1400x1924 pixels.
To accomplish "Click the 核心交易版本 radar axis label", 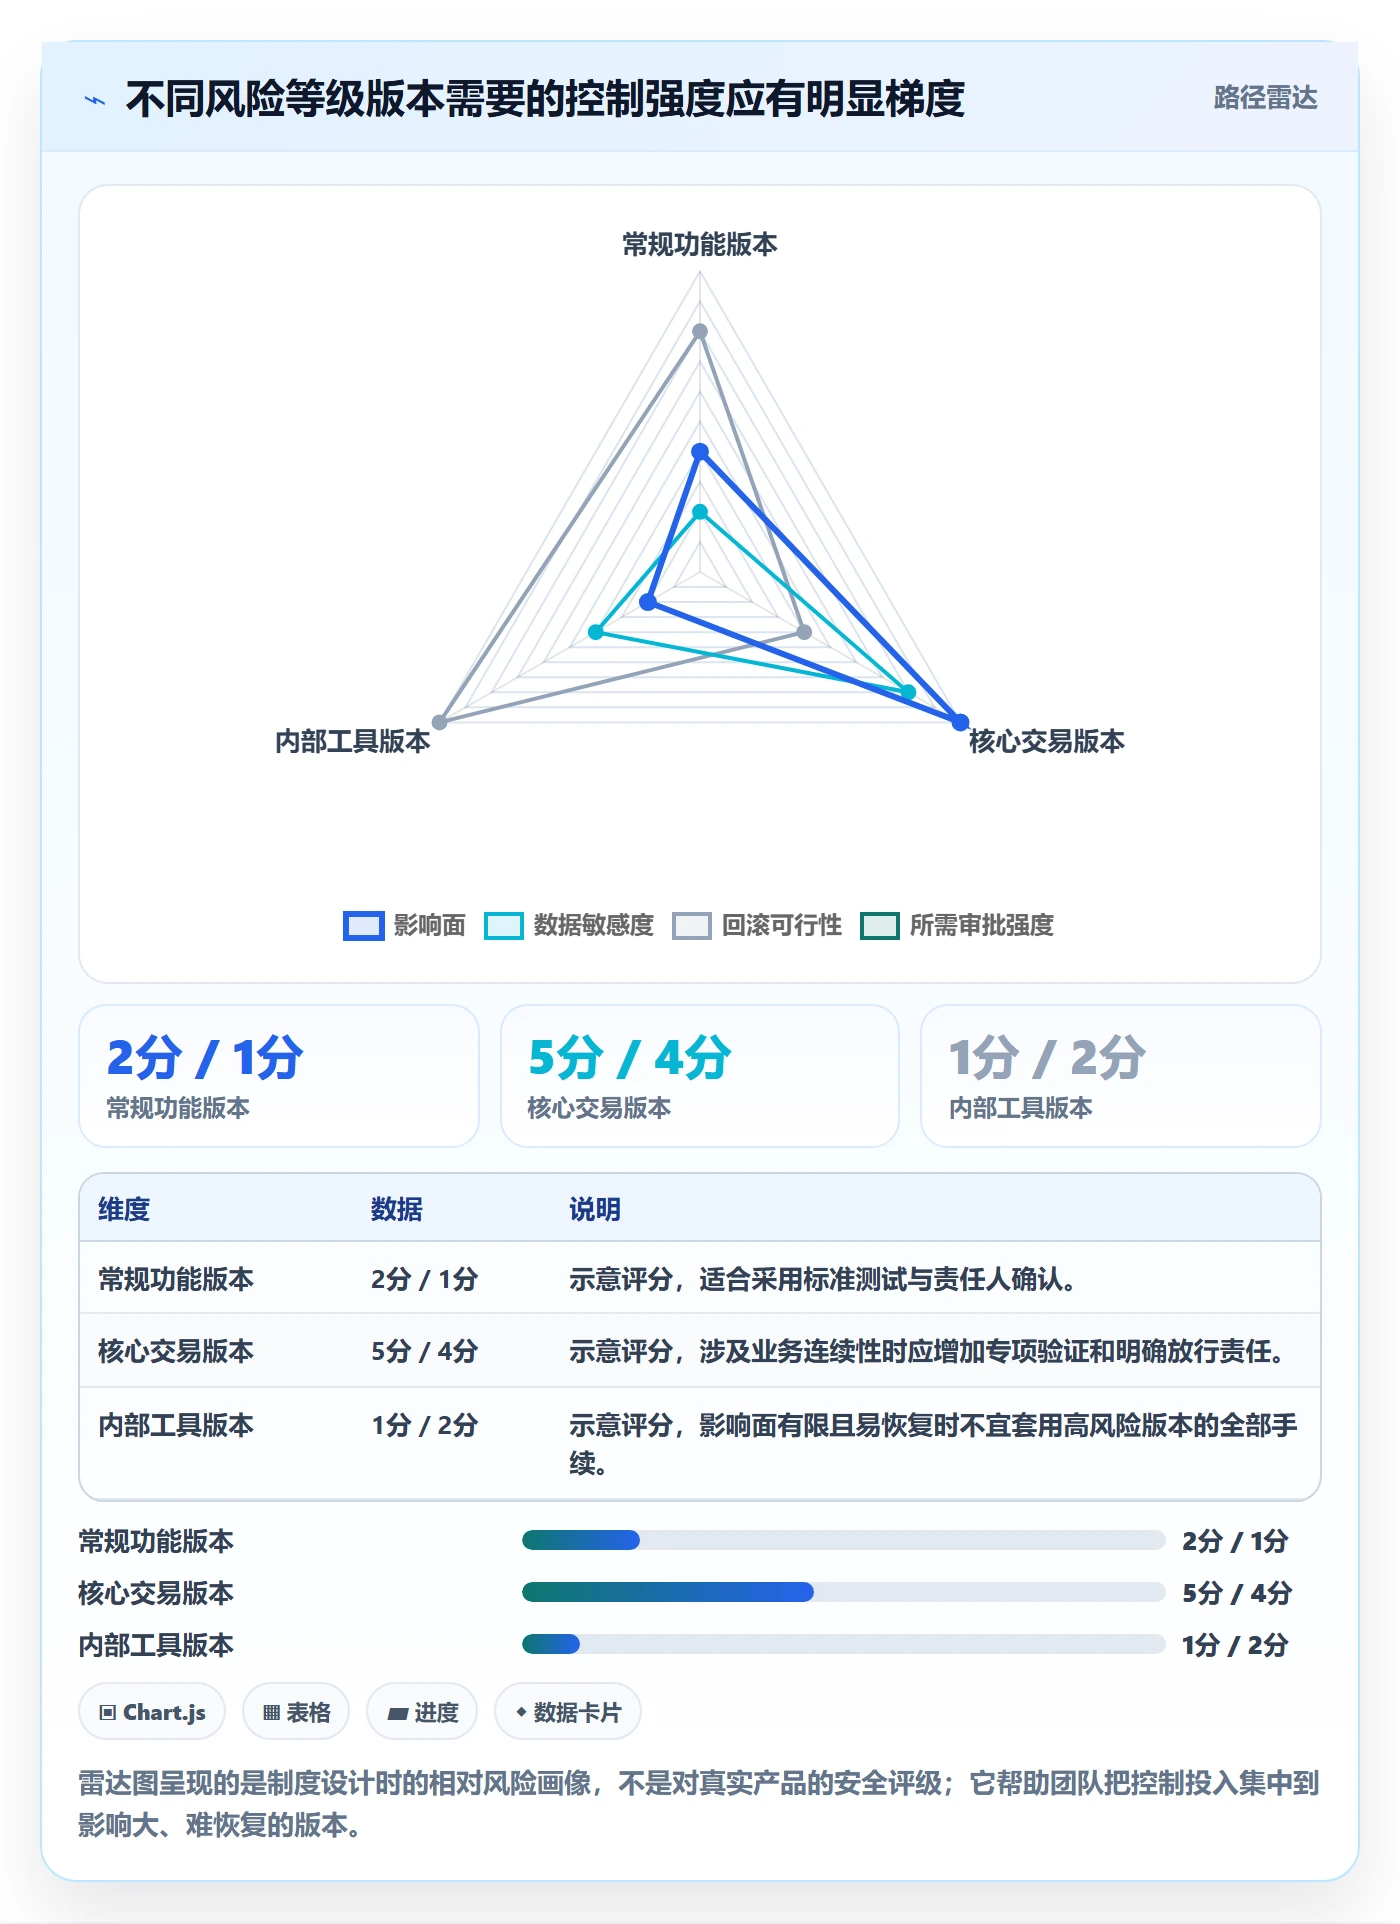I will coord(1047,741).
